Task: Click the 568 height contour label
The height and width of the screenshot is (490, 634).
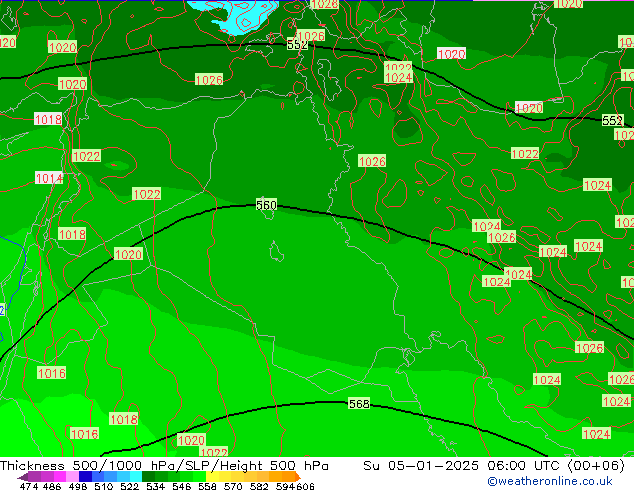Action: [x=359, y=403]
